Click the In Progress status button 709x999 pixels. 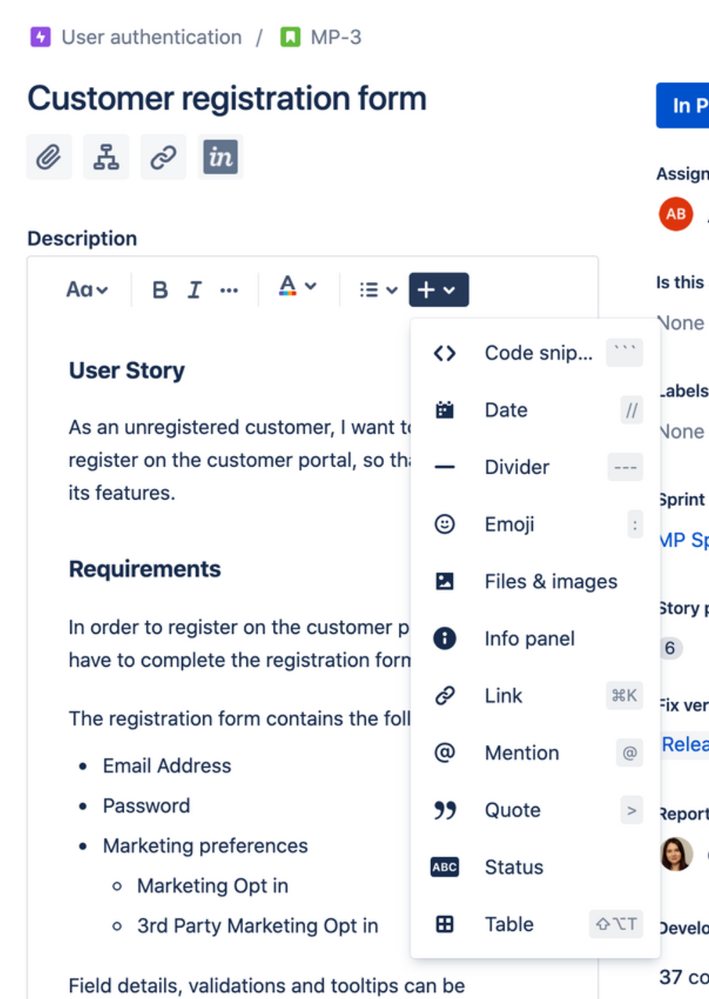[x=682, y=105]
